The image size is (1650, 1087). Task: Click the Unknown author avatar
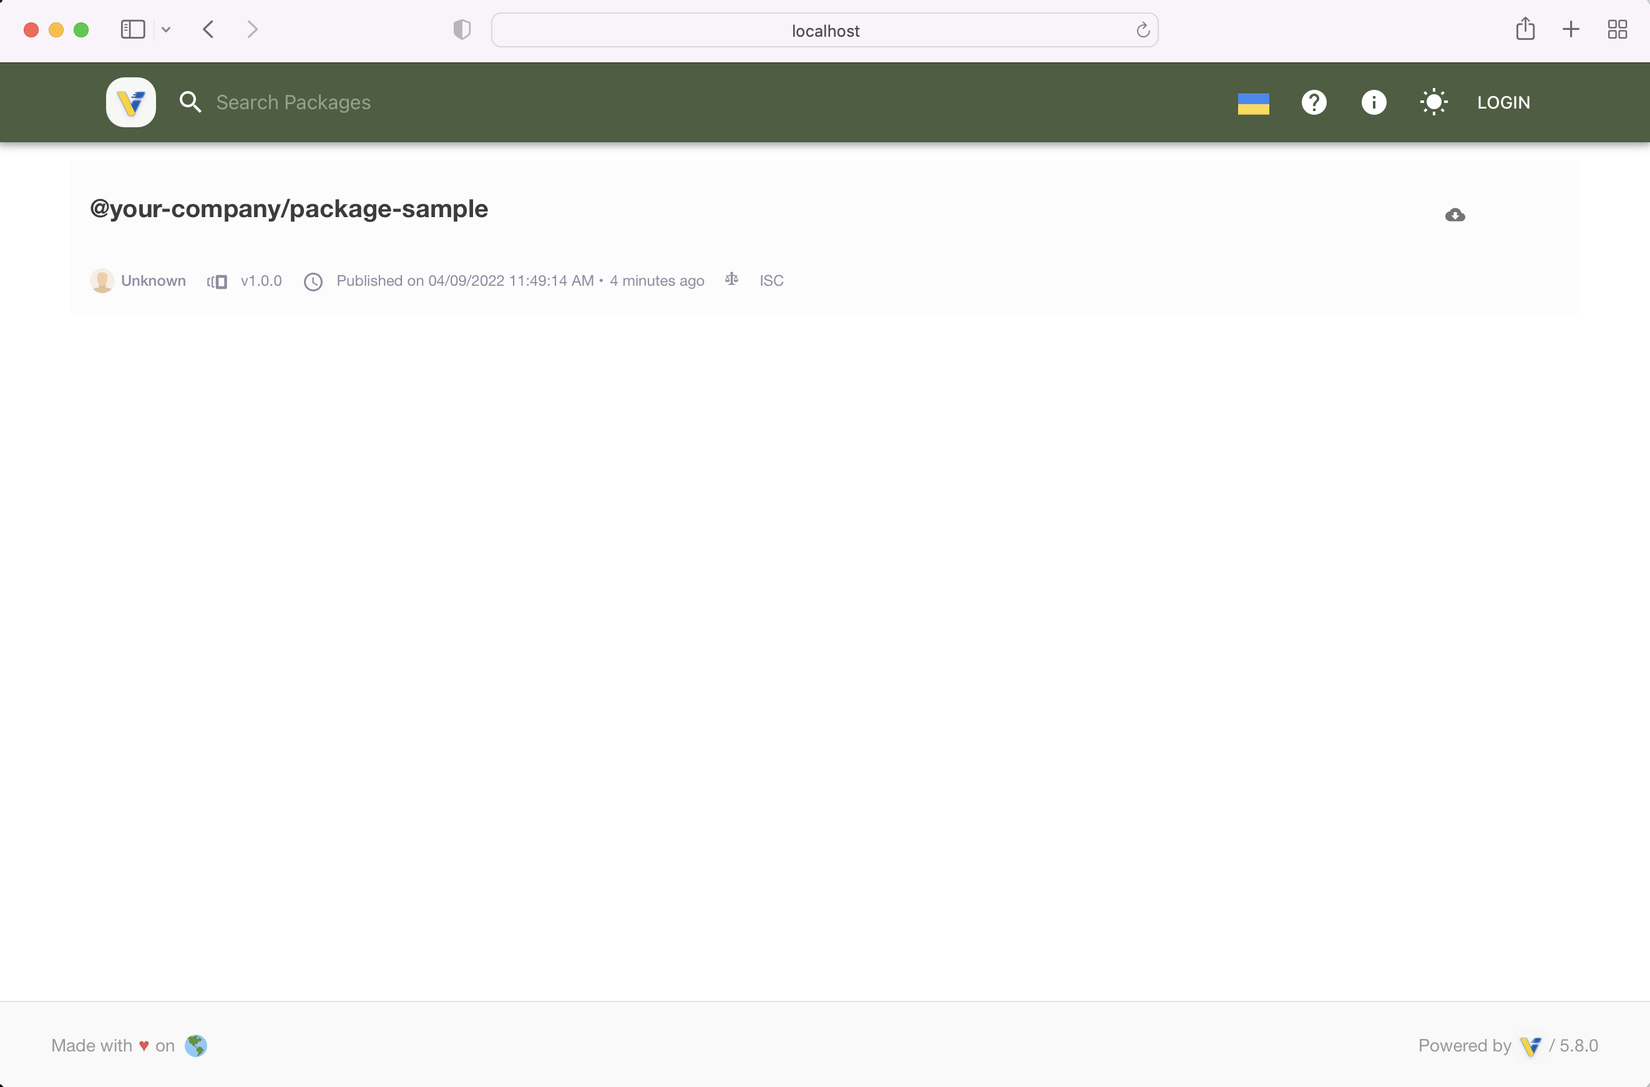[x=102, y=281]
